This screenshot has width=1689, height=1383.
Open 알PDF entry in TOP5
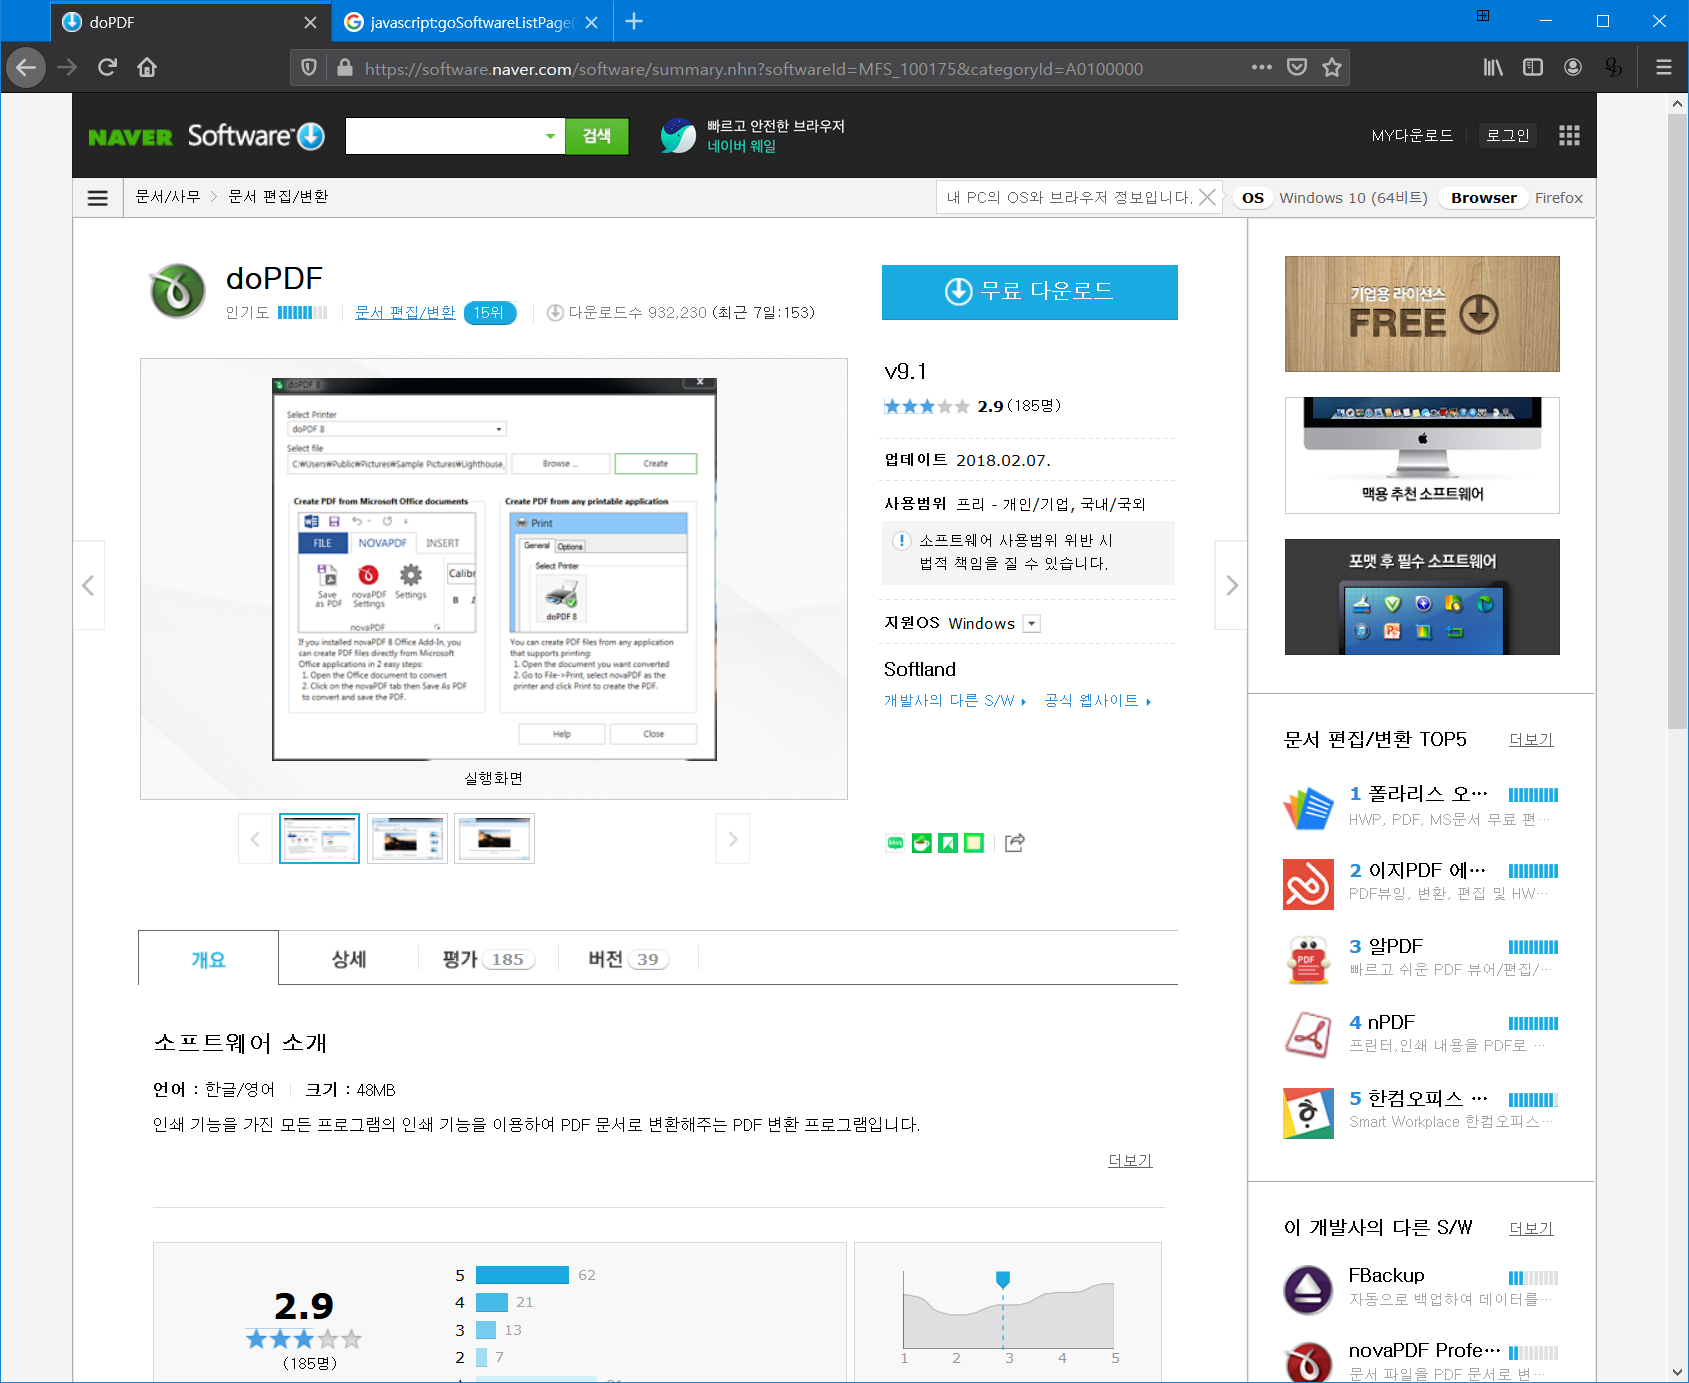[1420, 958]
